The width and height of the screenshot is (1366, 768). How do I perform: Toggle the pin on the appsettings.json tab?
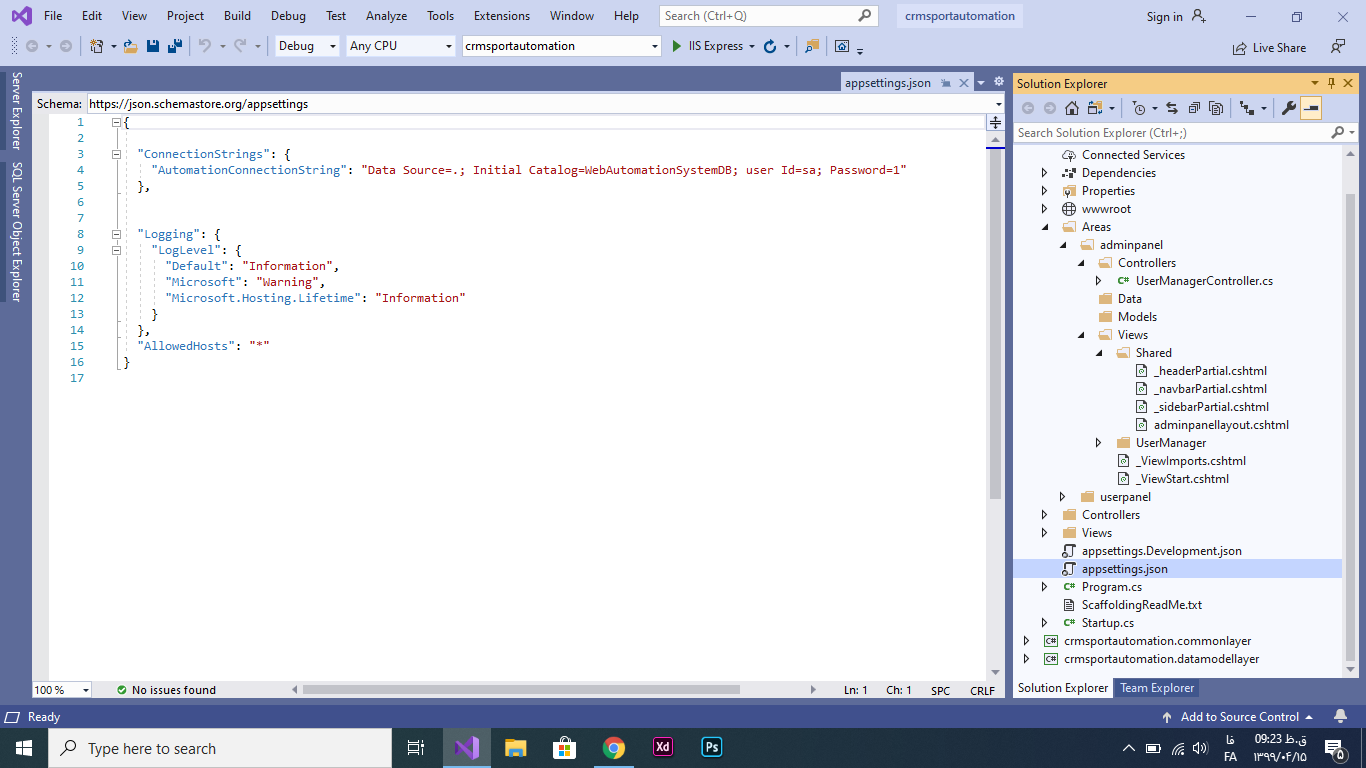click(x=945, y=83)
